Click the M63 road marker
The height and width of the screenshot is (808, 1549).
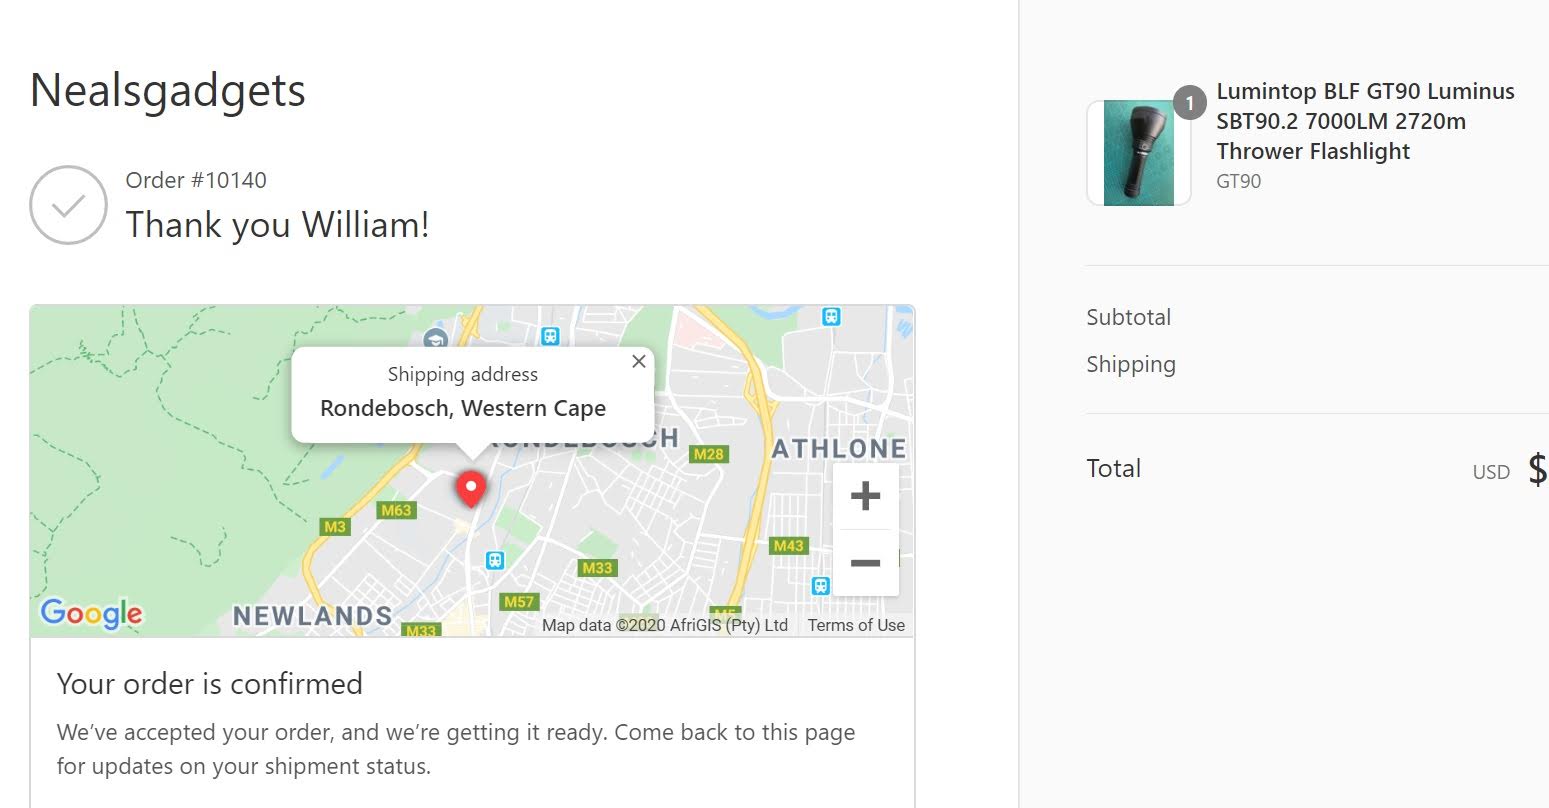[x=396, y=510]
